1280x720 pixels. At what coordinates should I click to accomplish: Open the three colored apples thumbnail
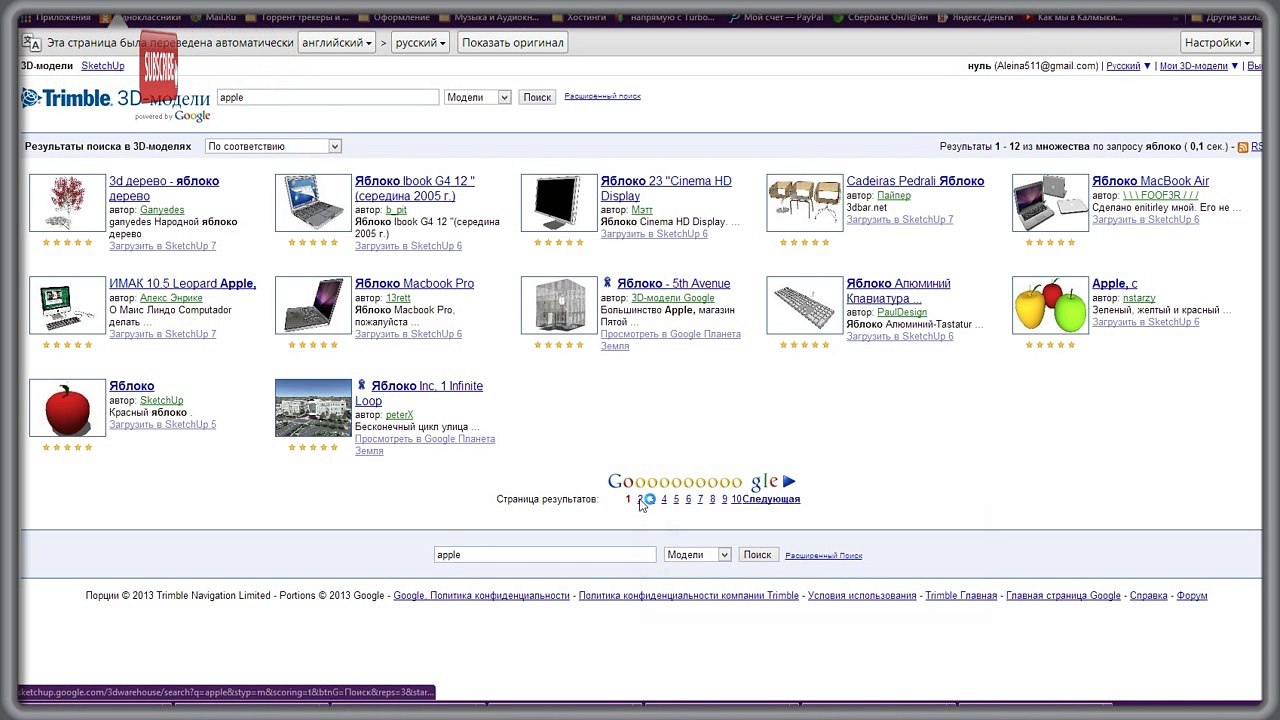pos(1050,305)
